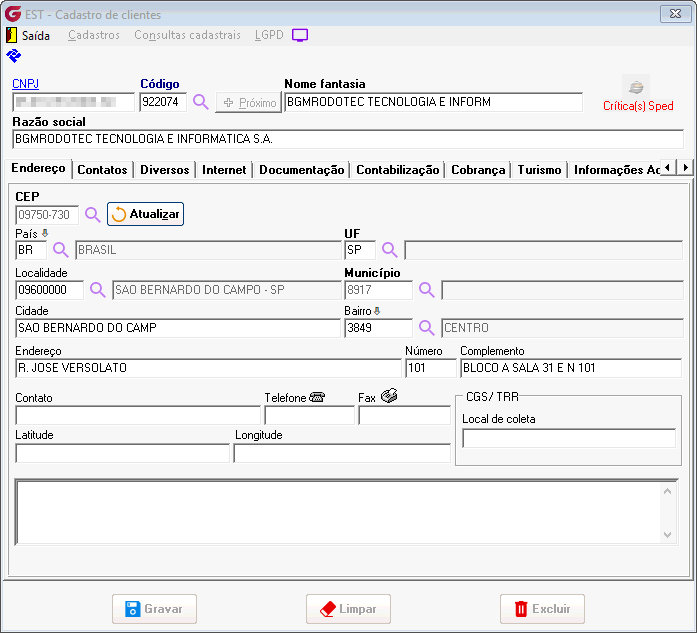Follow the CNPJ link label

point(25,84)
